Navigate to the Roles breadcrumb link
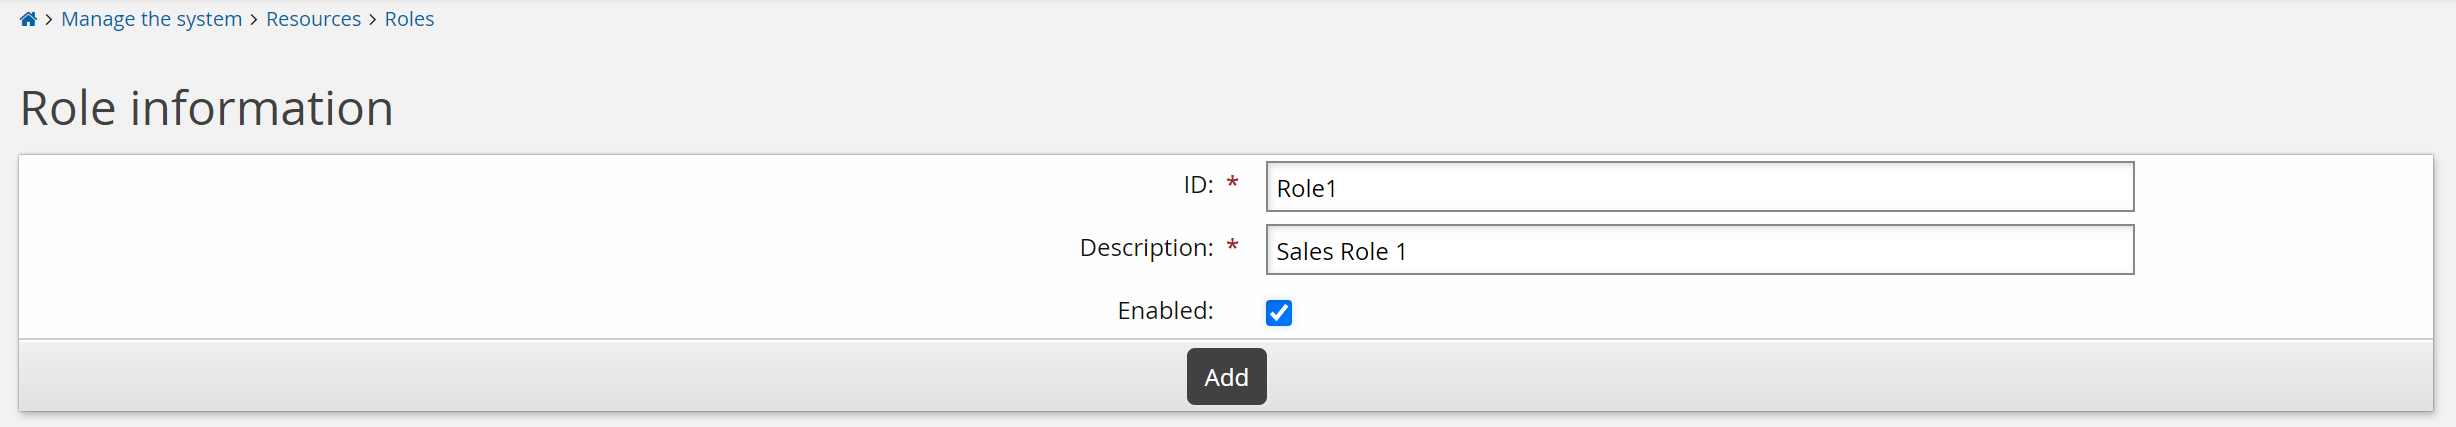Image resolution: width=2456 pixels, height=427 pixels. tap(409, 19)
